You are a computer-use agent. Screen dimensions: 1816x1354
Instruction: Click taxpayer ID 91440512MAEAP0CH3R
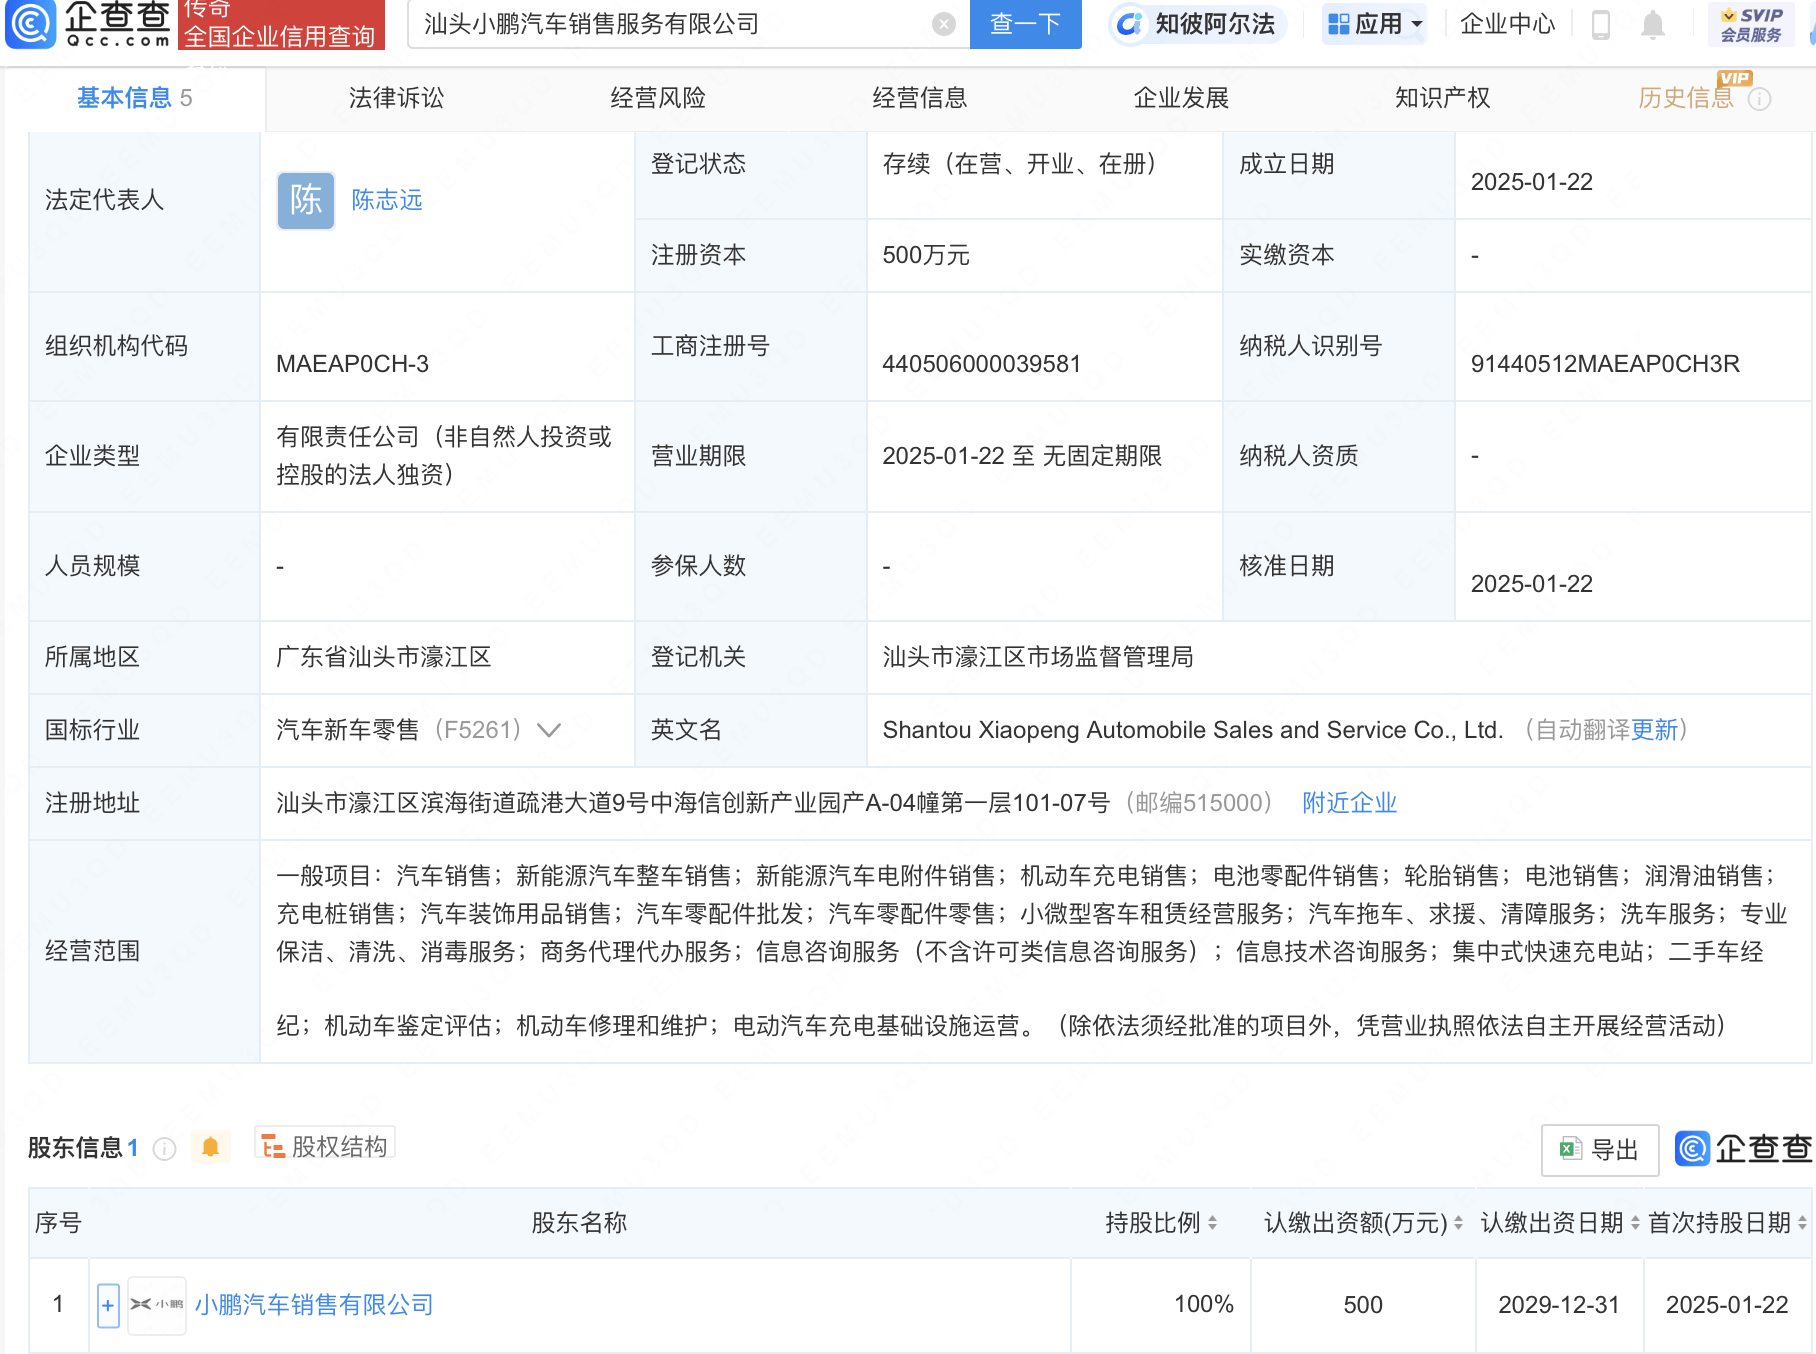pos(1604,364)
